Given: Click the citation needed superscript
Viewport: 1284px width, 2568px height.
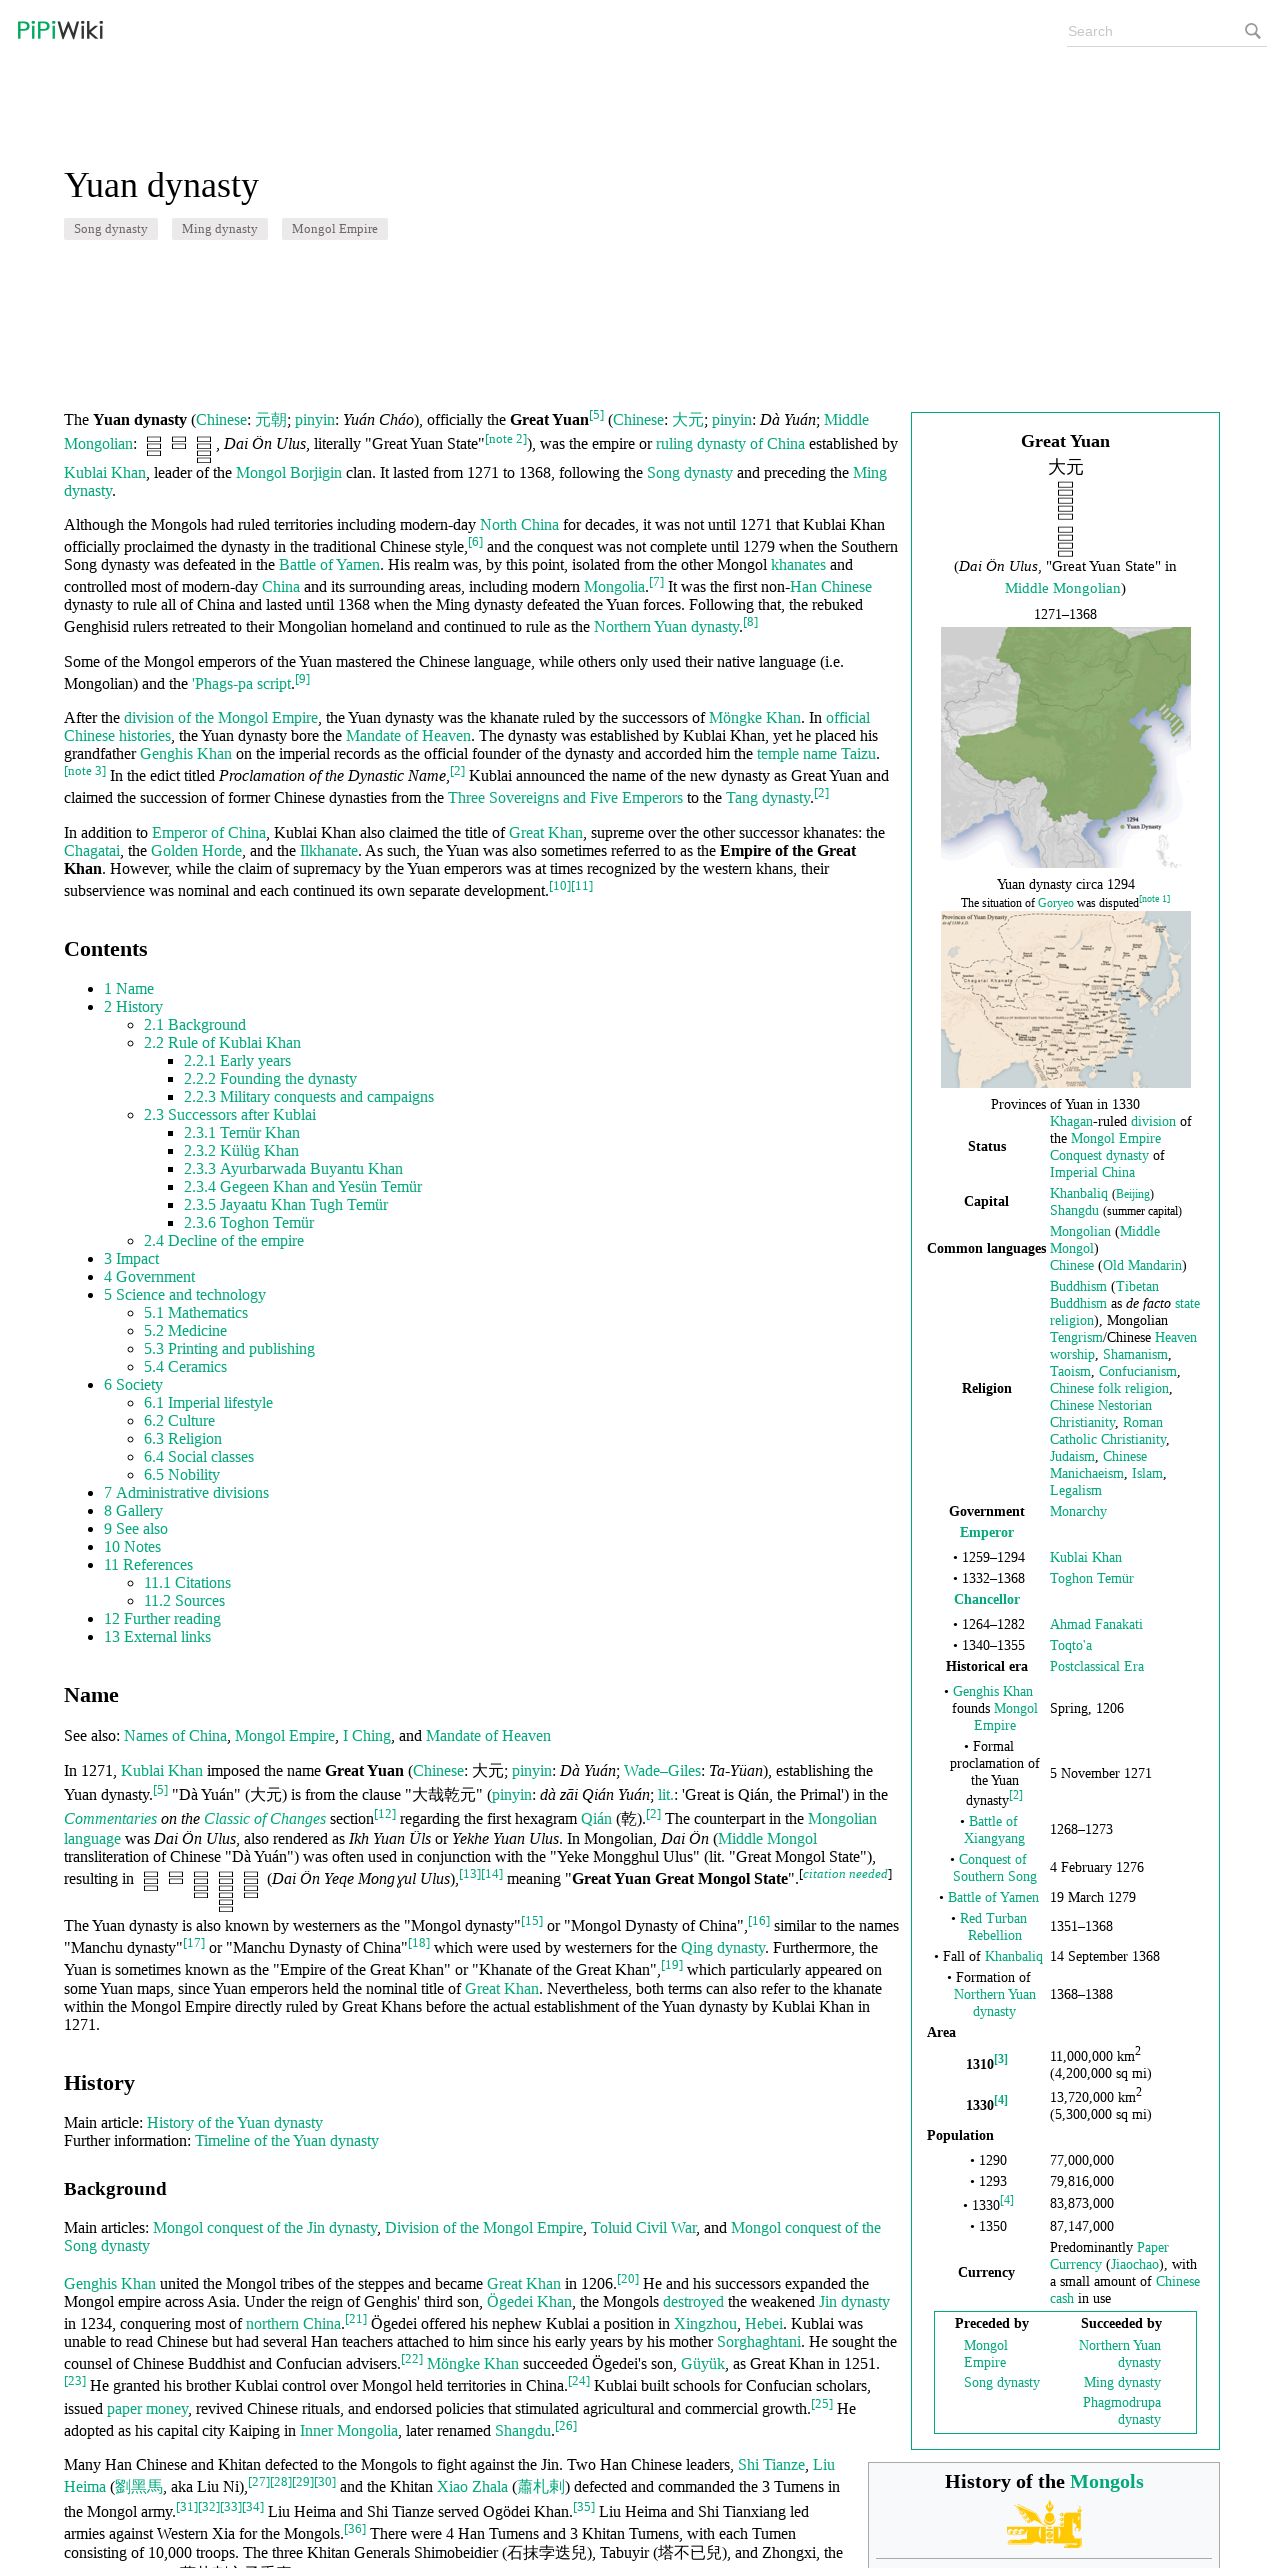Looking at the screenshot, I should 846,1874.
